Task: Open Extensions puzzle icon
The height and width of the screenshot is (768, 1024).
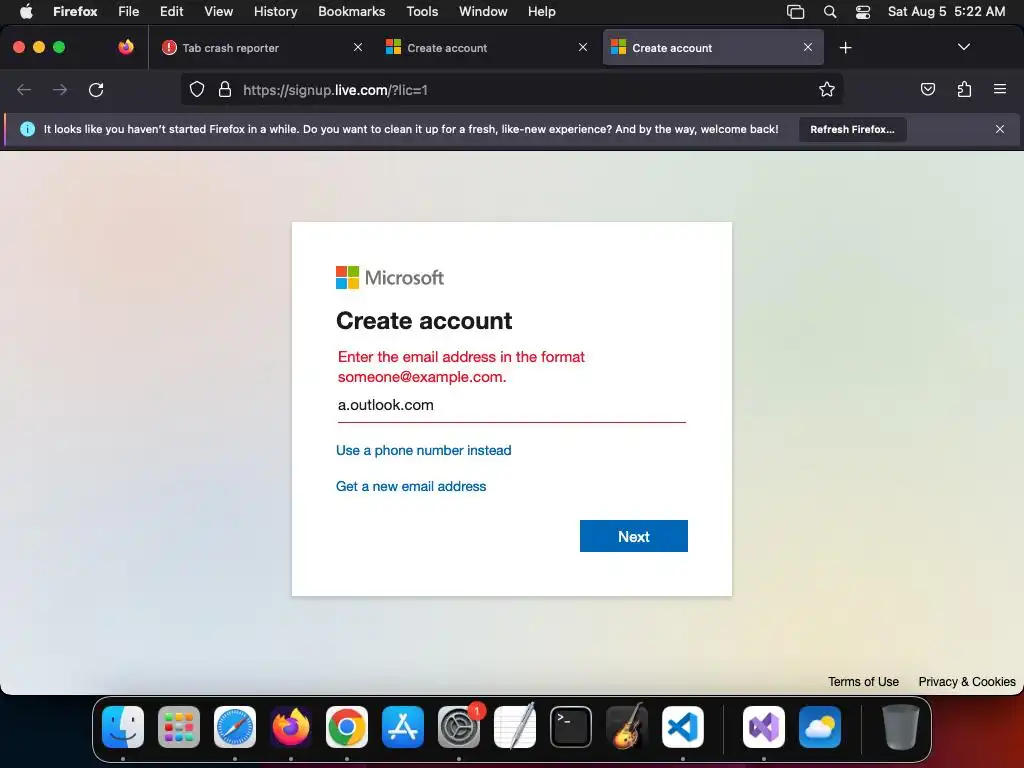Action: [964, 89]
